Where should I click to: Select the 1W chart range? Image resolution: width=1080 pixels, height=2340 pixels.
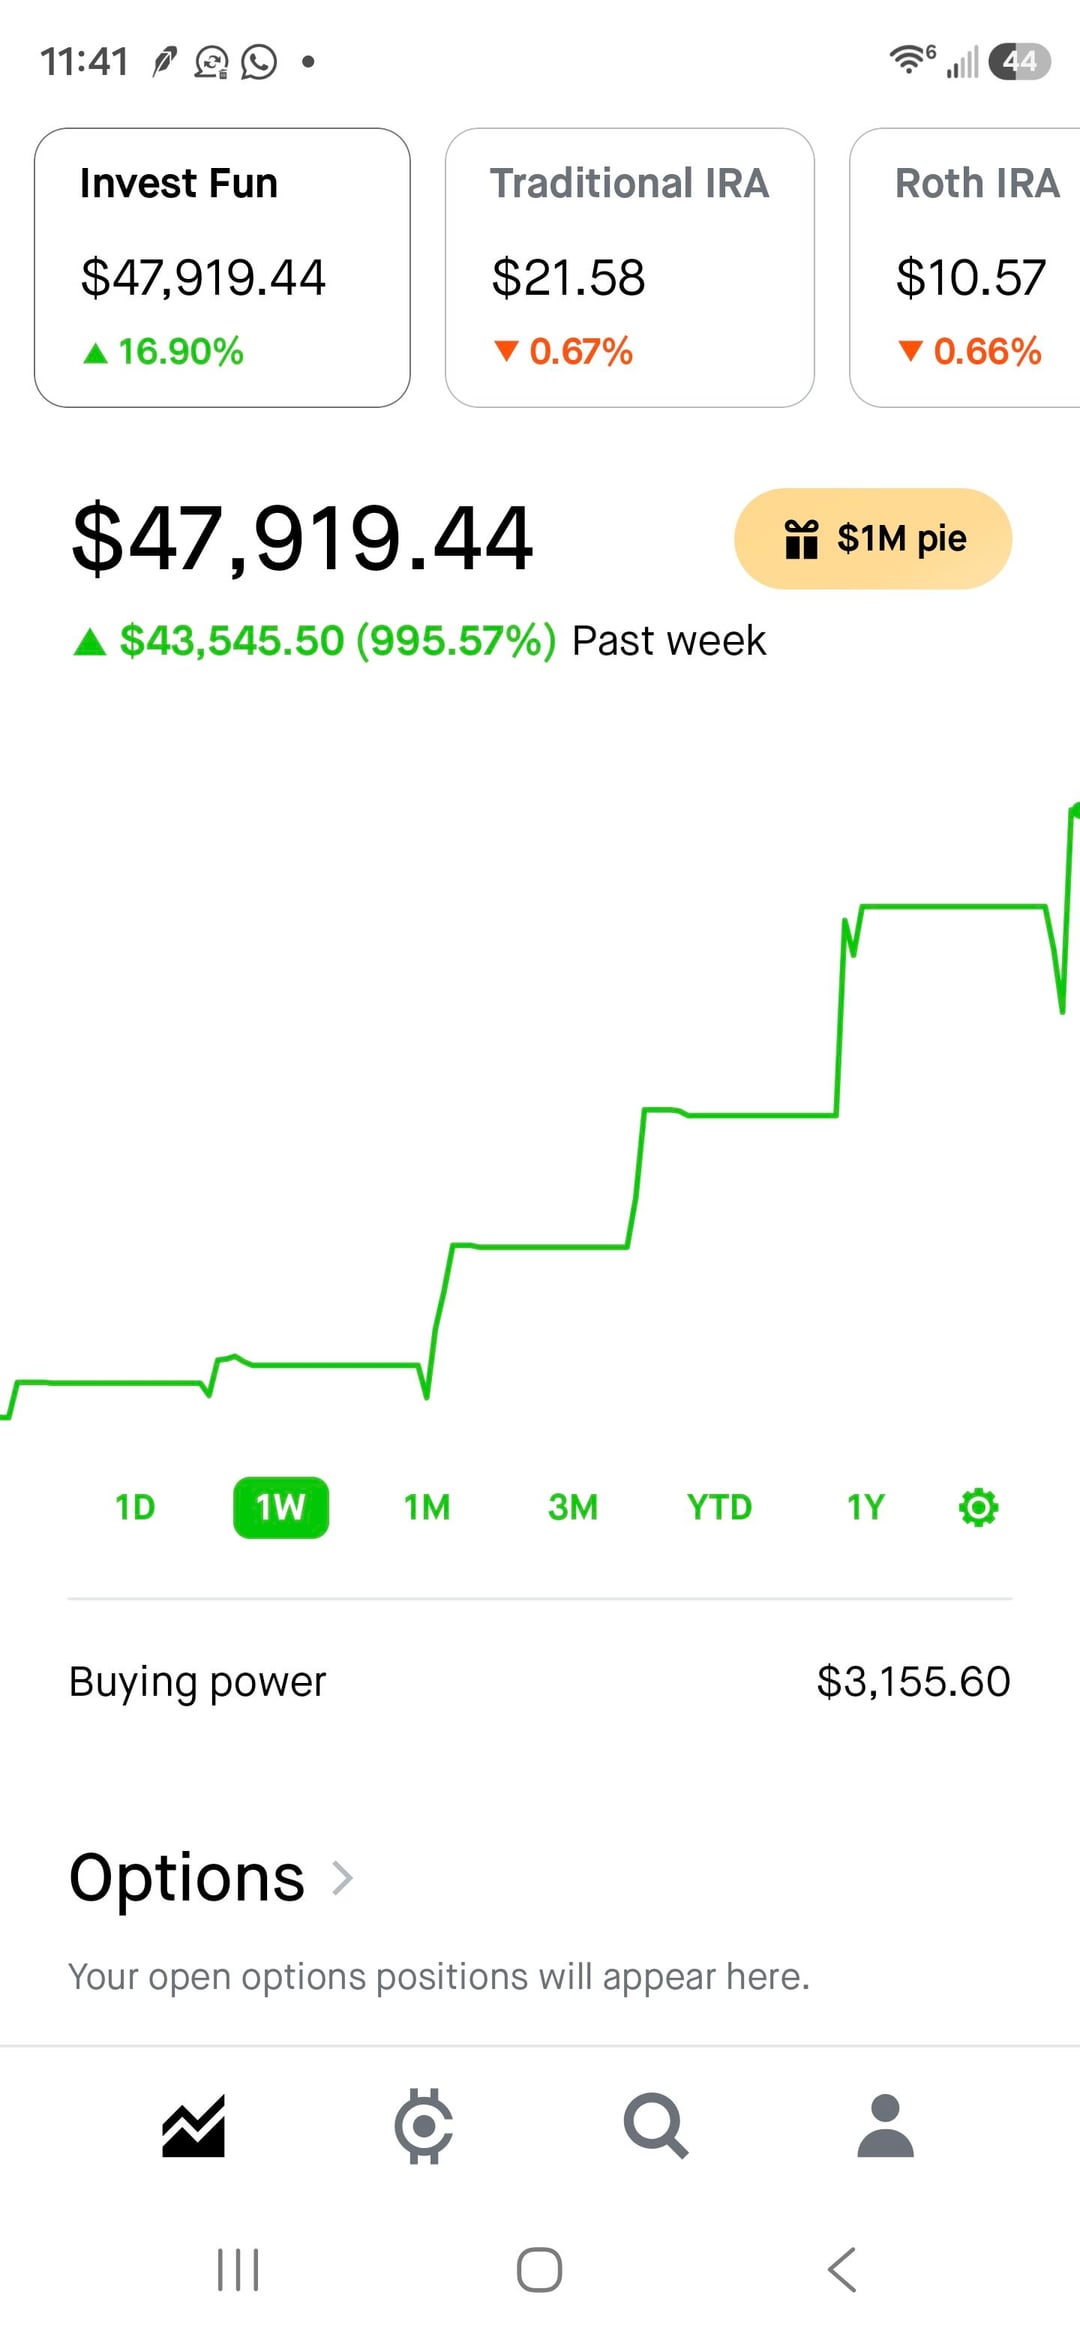point(281,1507)
